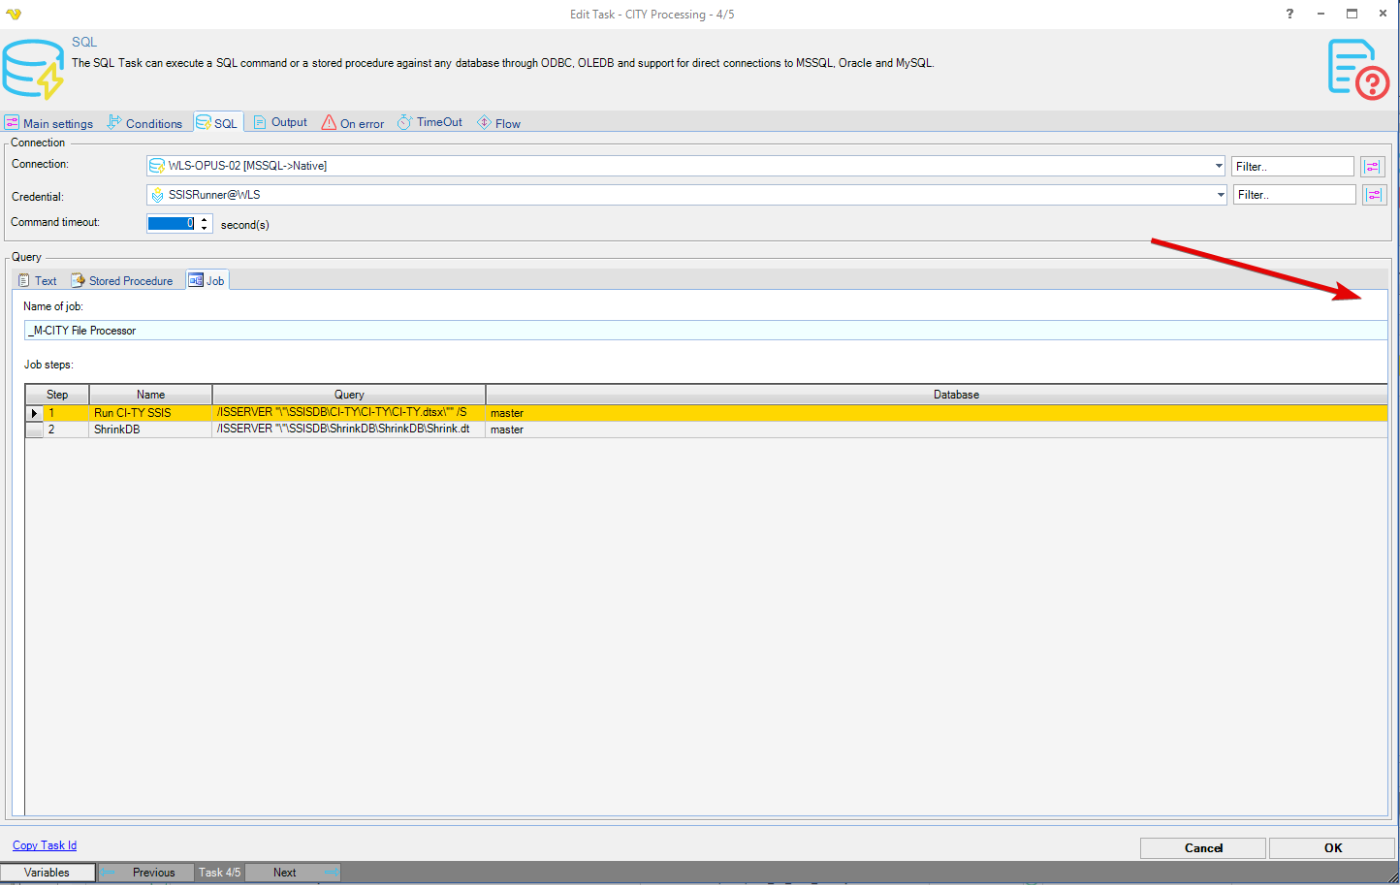Click the question mark help button in title bar
1400x885 pixels.
pos(1289,14)
